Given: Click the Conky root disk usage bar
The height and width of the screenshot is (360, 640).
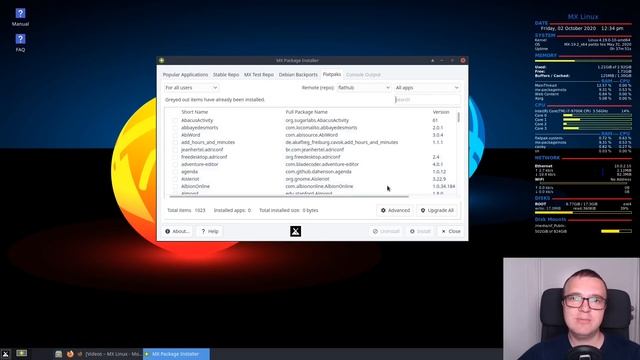Looking at the screenshot, I should [583, 213].
